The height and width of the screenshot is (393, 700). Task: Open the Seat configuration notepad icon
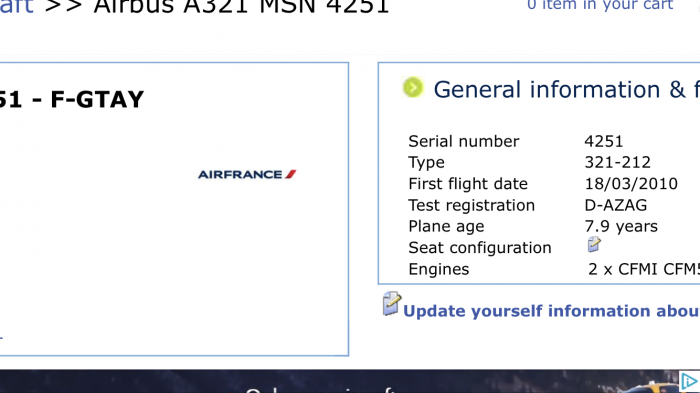594,244
